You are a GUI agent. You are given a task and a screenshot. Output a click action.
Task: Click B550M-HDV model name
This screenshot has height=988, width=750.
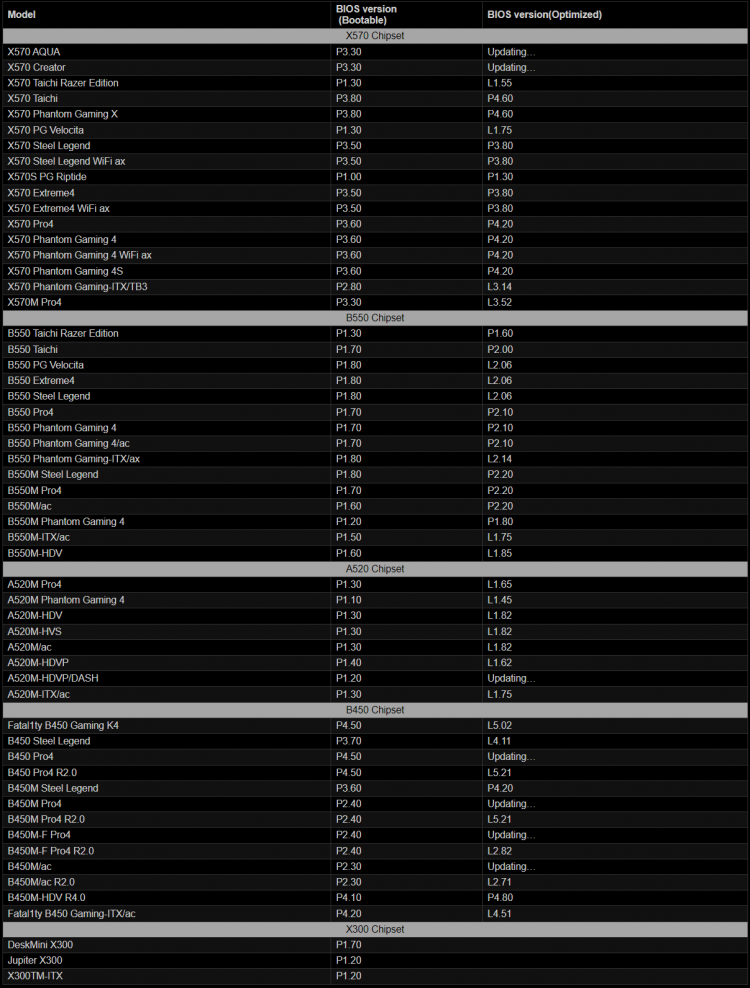point(35,553)
